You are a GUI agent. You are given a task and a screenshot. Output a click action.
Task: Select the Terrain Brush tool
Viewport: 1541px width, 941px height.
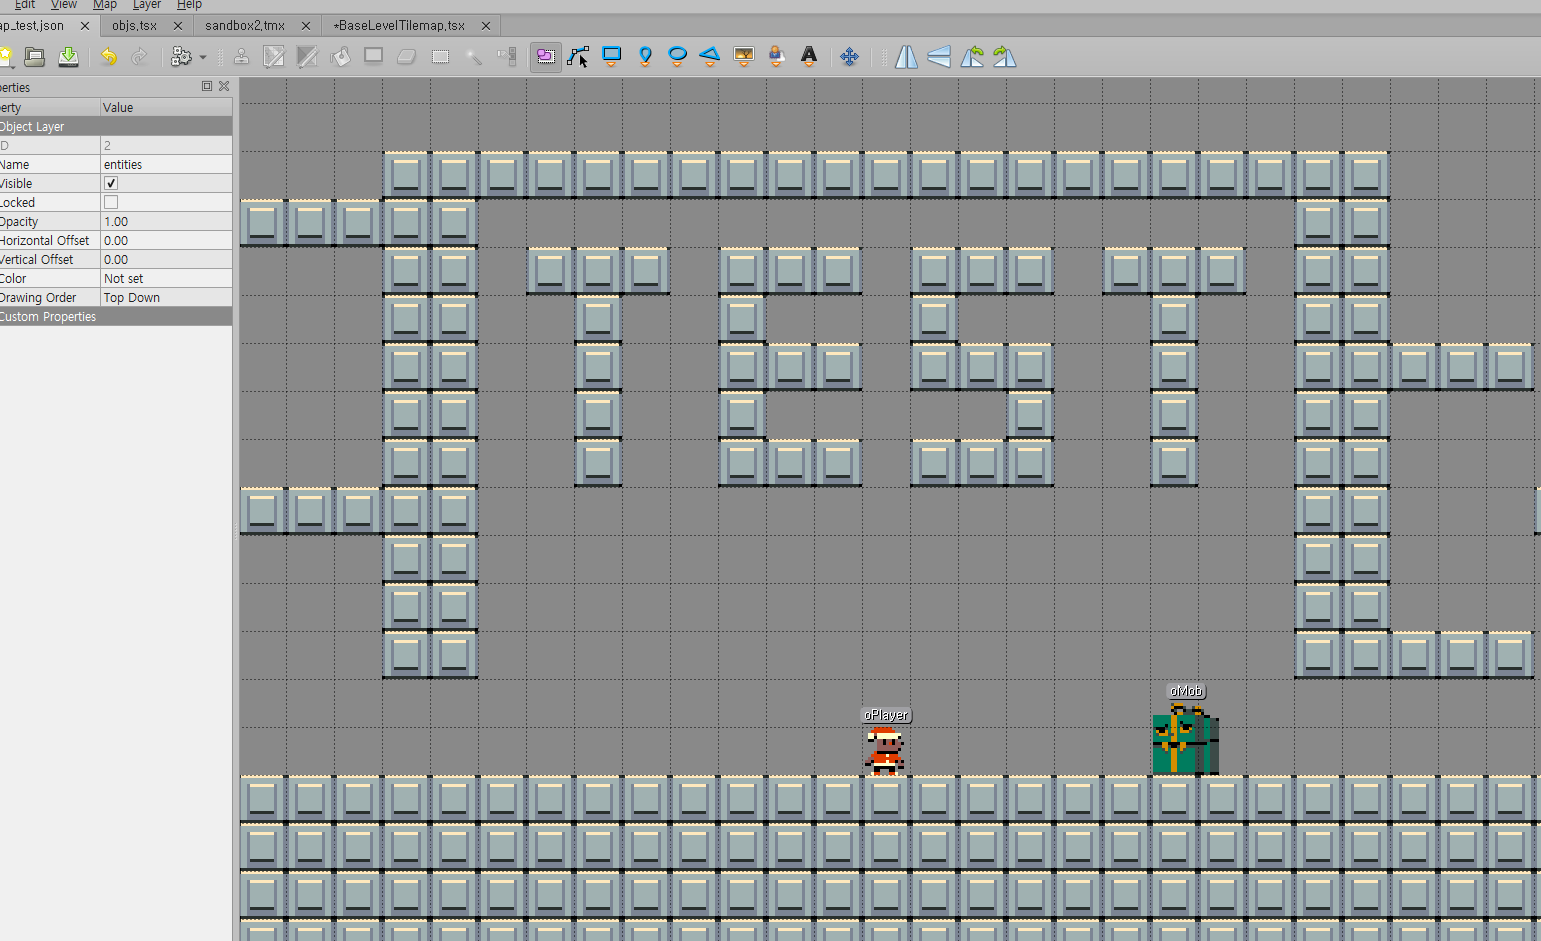(x=274, y=57)
